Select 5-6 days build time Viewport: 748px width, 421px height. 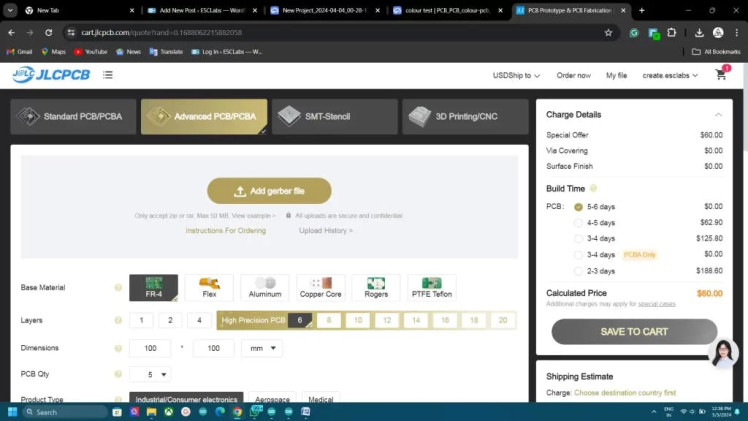point(578,207)
